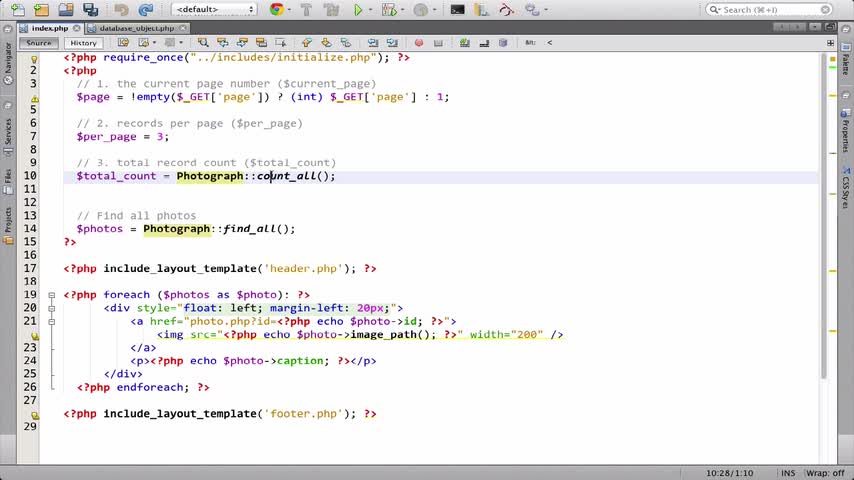Click the warning icon on line 4
This screenshot has height=480, width=854.
(x=34, y=99)
